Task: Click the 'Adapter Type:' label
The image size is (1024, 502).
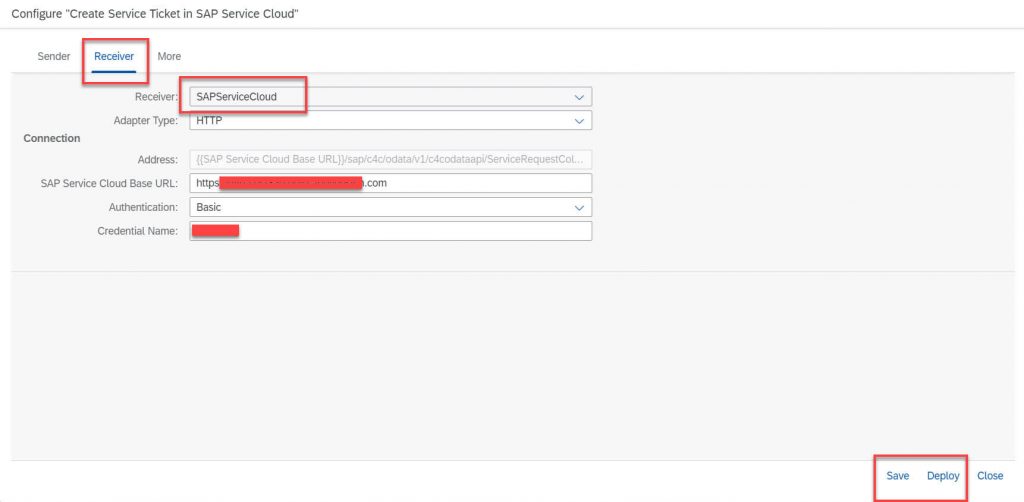Action: click(146, 120)
